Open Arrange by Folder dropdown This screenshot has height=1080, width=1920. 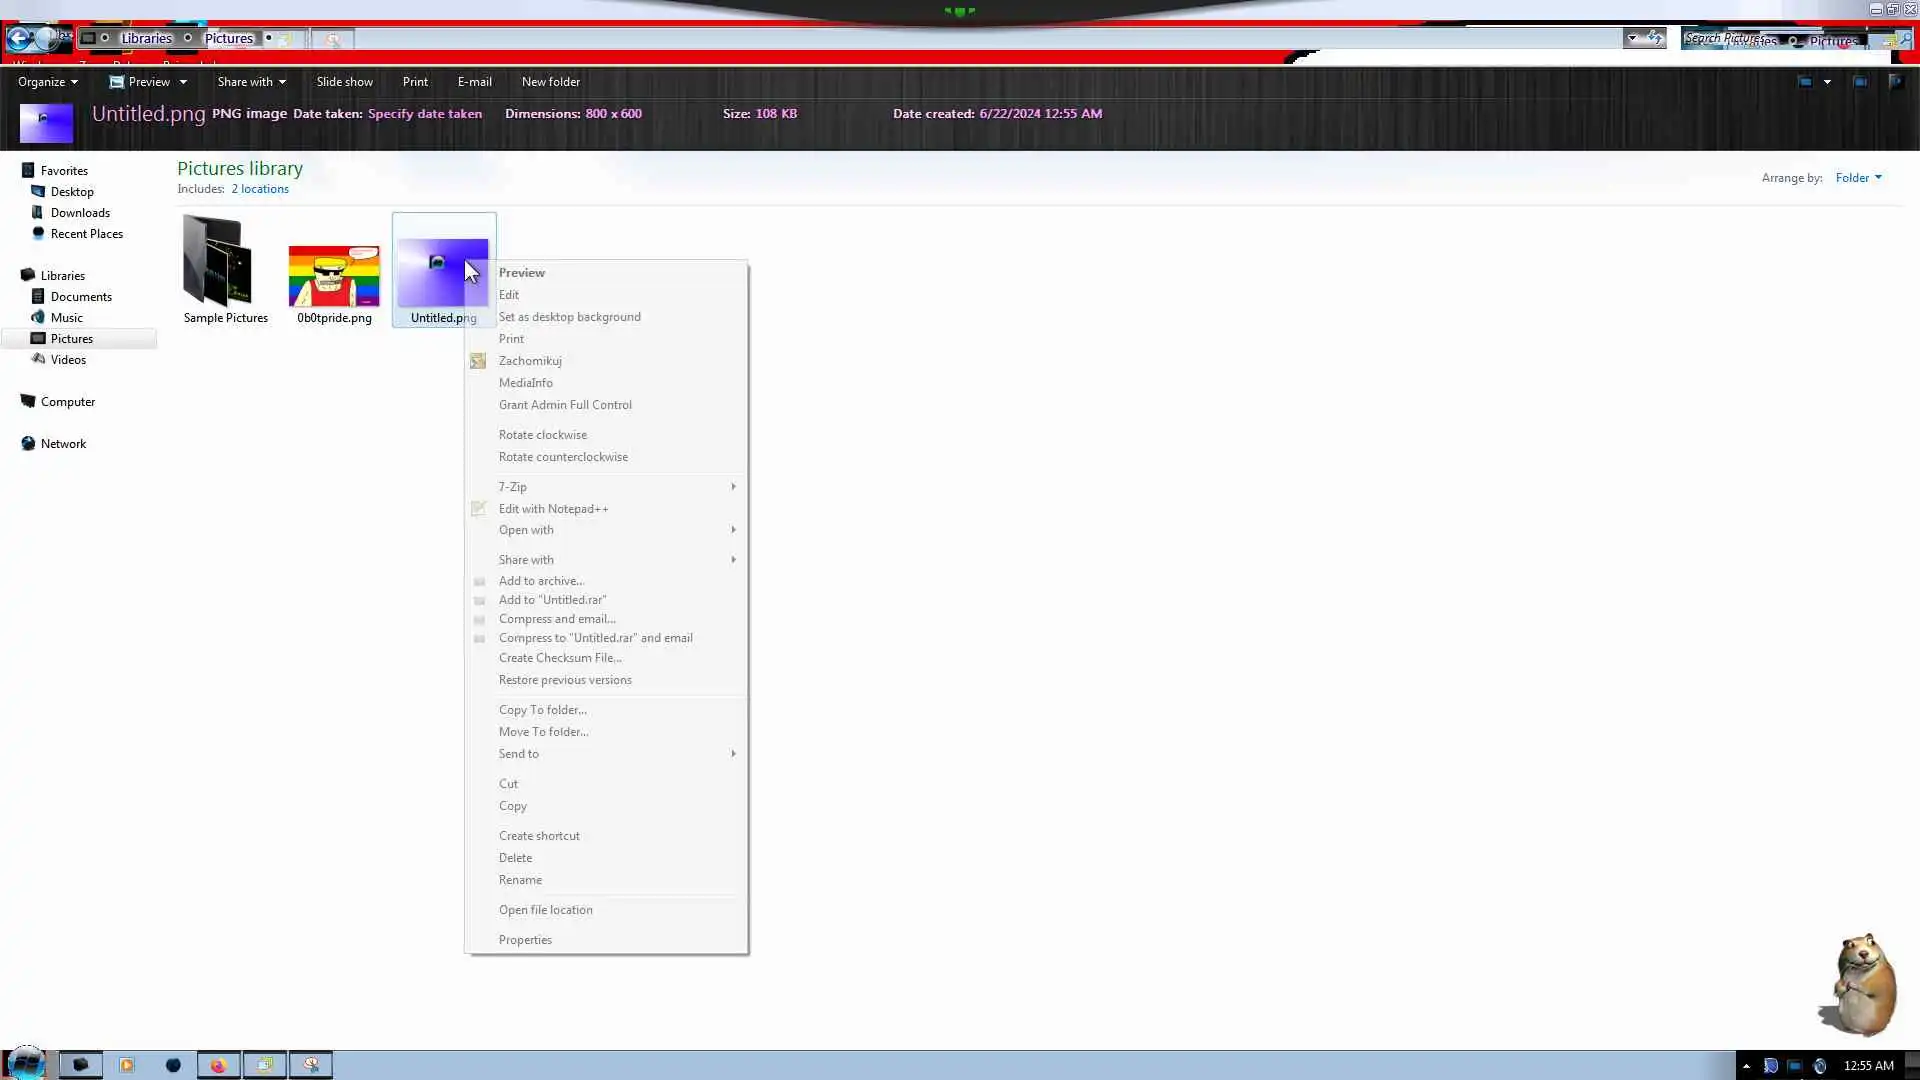(1858, 178)
